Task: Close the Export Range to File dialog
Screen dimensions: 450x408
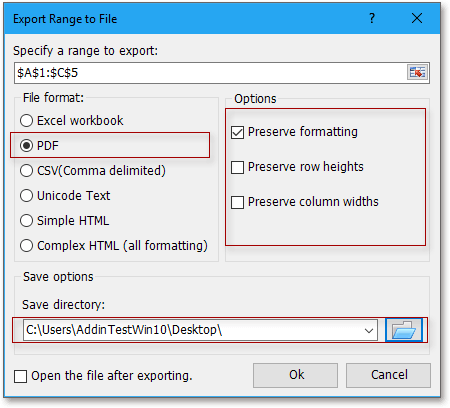Action: pyautogui.click(x=417, y=18)
